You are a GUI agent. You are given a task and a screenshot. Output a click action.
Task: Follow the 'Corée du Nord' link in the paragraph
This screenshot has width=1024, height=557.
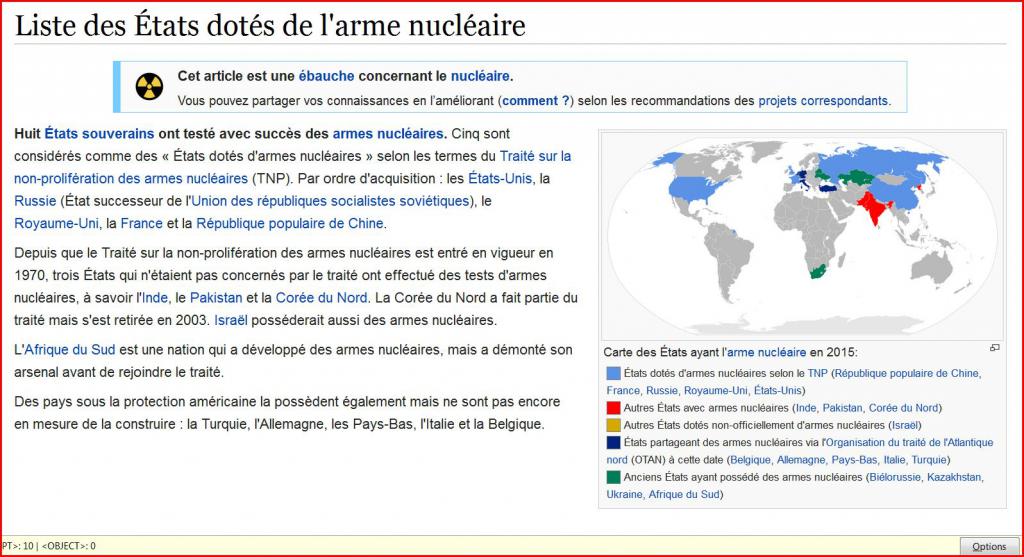pyautogui.click(x=321, y=298)
